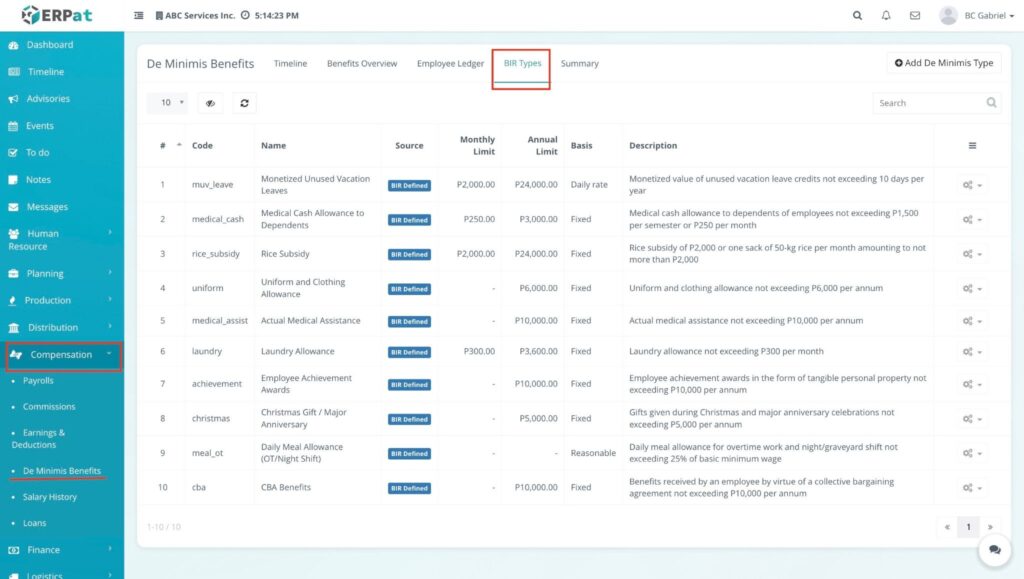1024x579 pixels.
Task: Click the search magnifier icon in top bar
Action: [857, 16]
